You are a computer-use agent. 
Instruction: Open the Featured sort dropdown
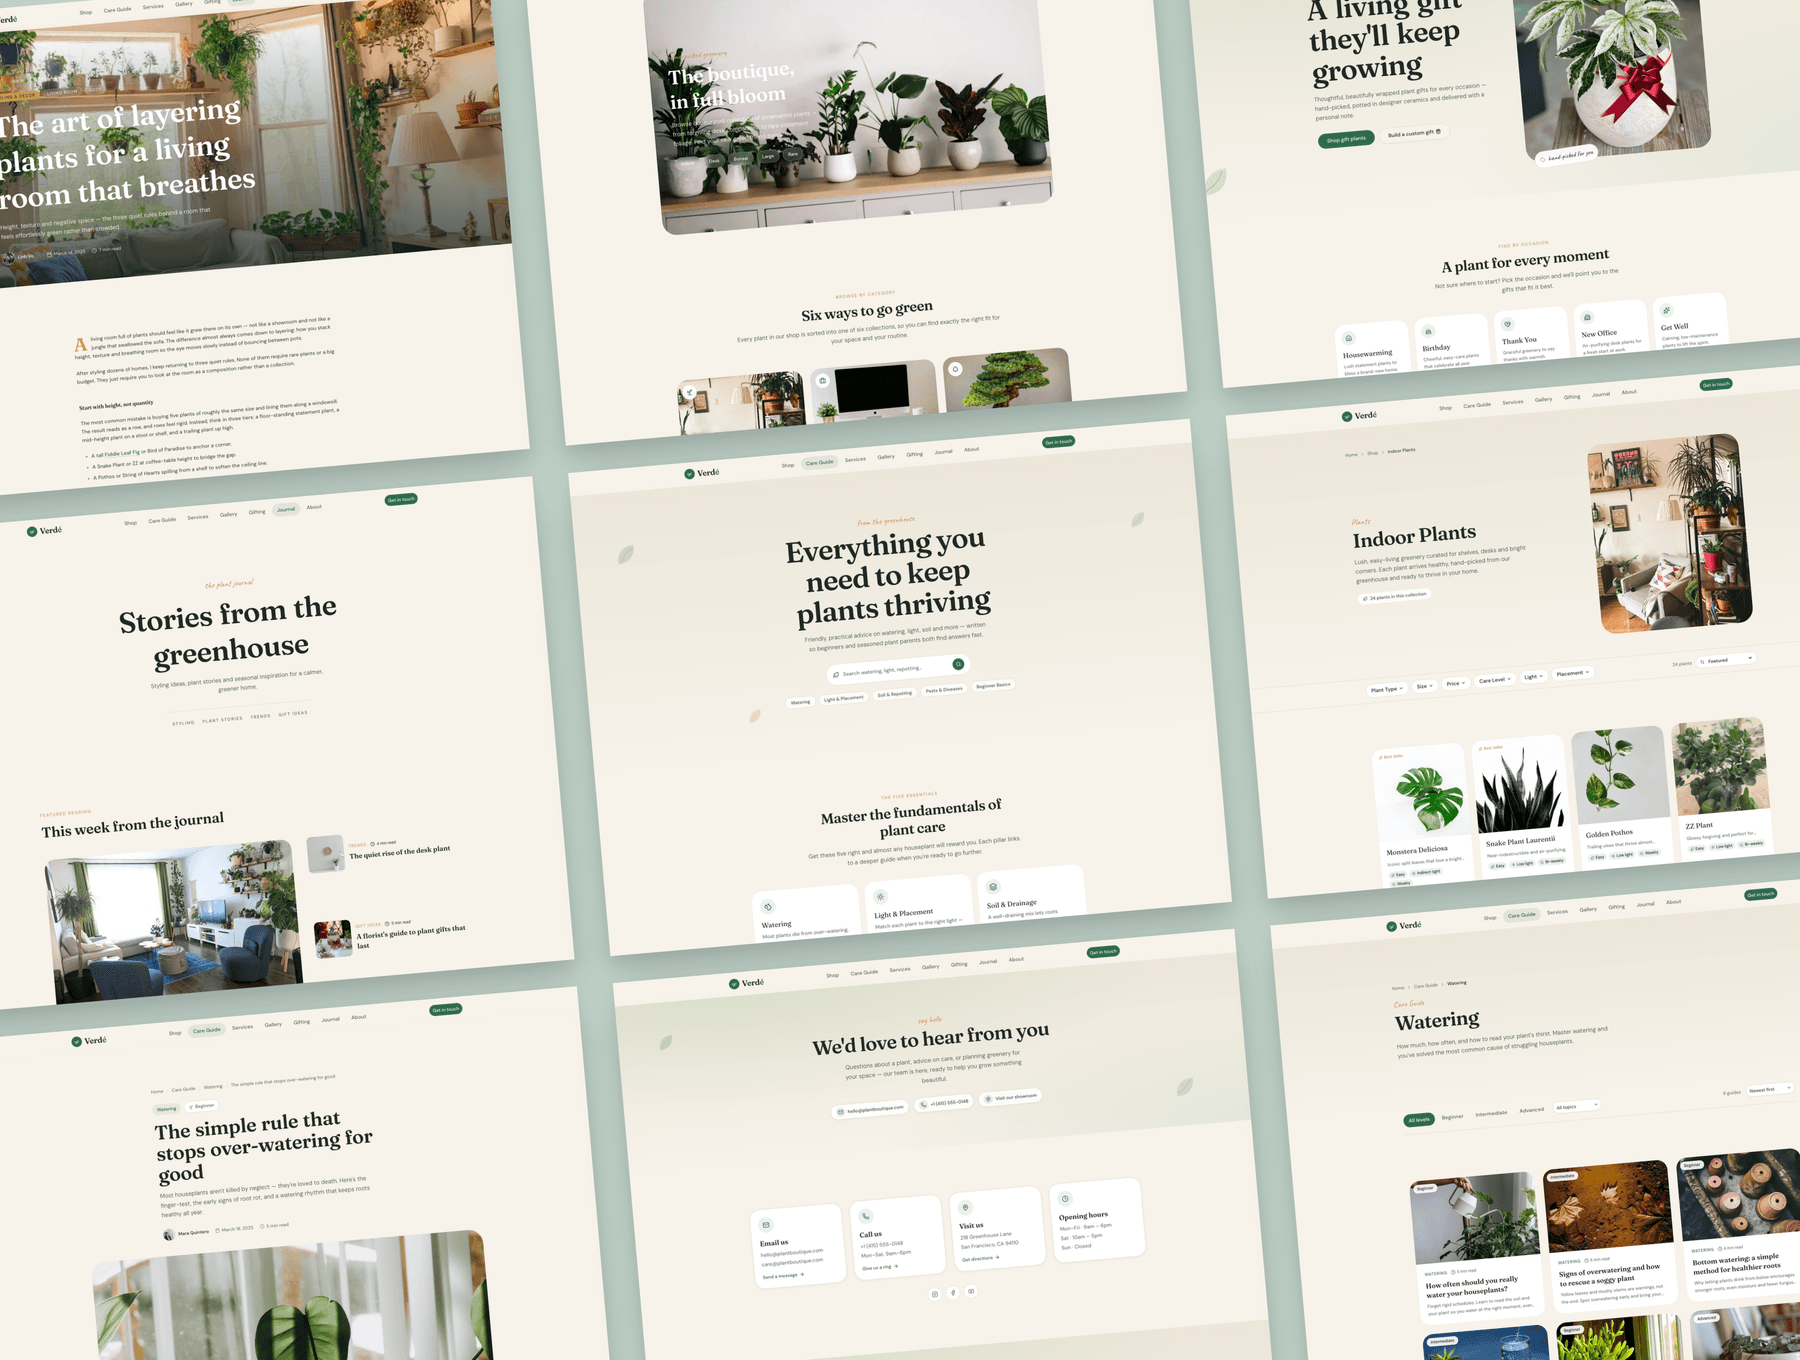pyautogui.click(x=1725, y=660)
